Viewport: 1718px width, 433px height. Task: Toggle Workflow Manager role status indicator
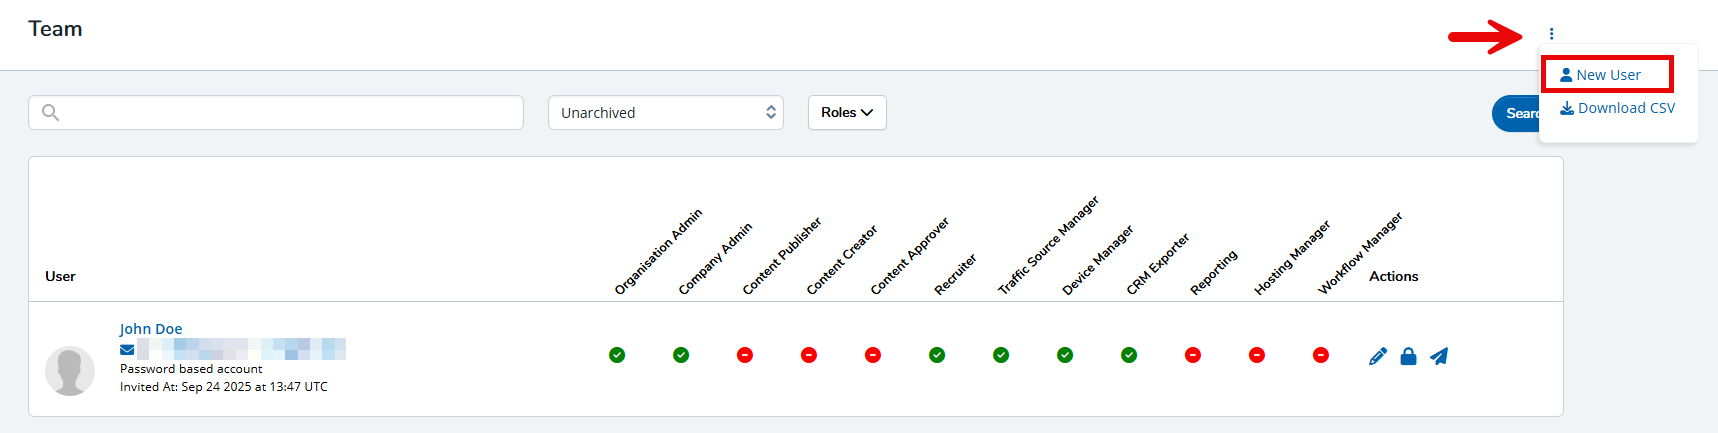(x=1321, y=355)
